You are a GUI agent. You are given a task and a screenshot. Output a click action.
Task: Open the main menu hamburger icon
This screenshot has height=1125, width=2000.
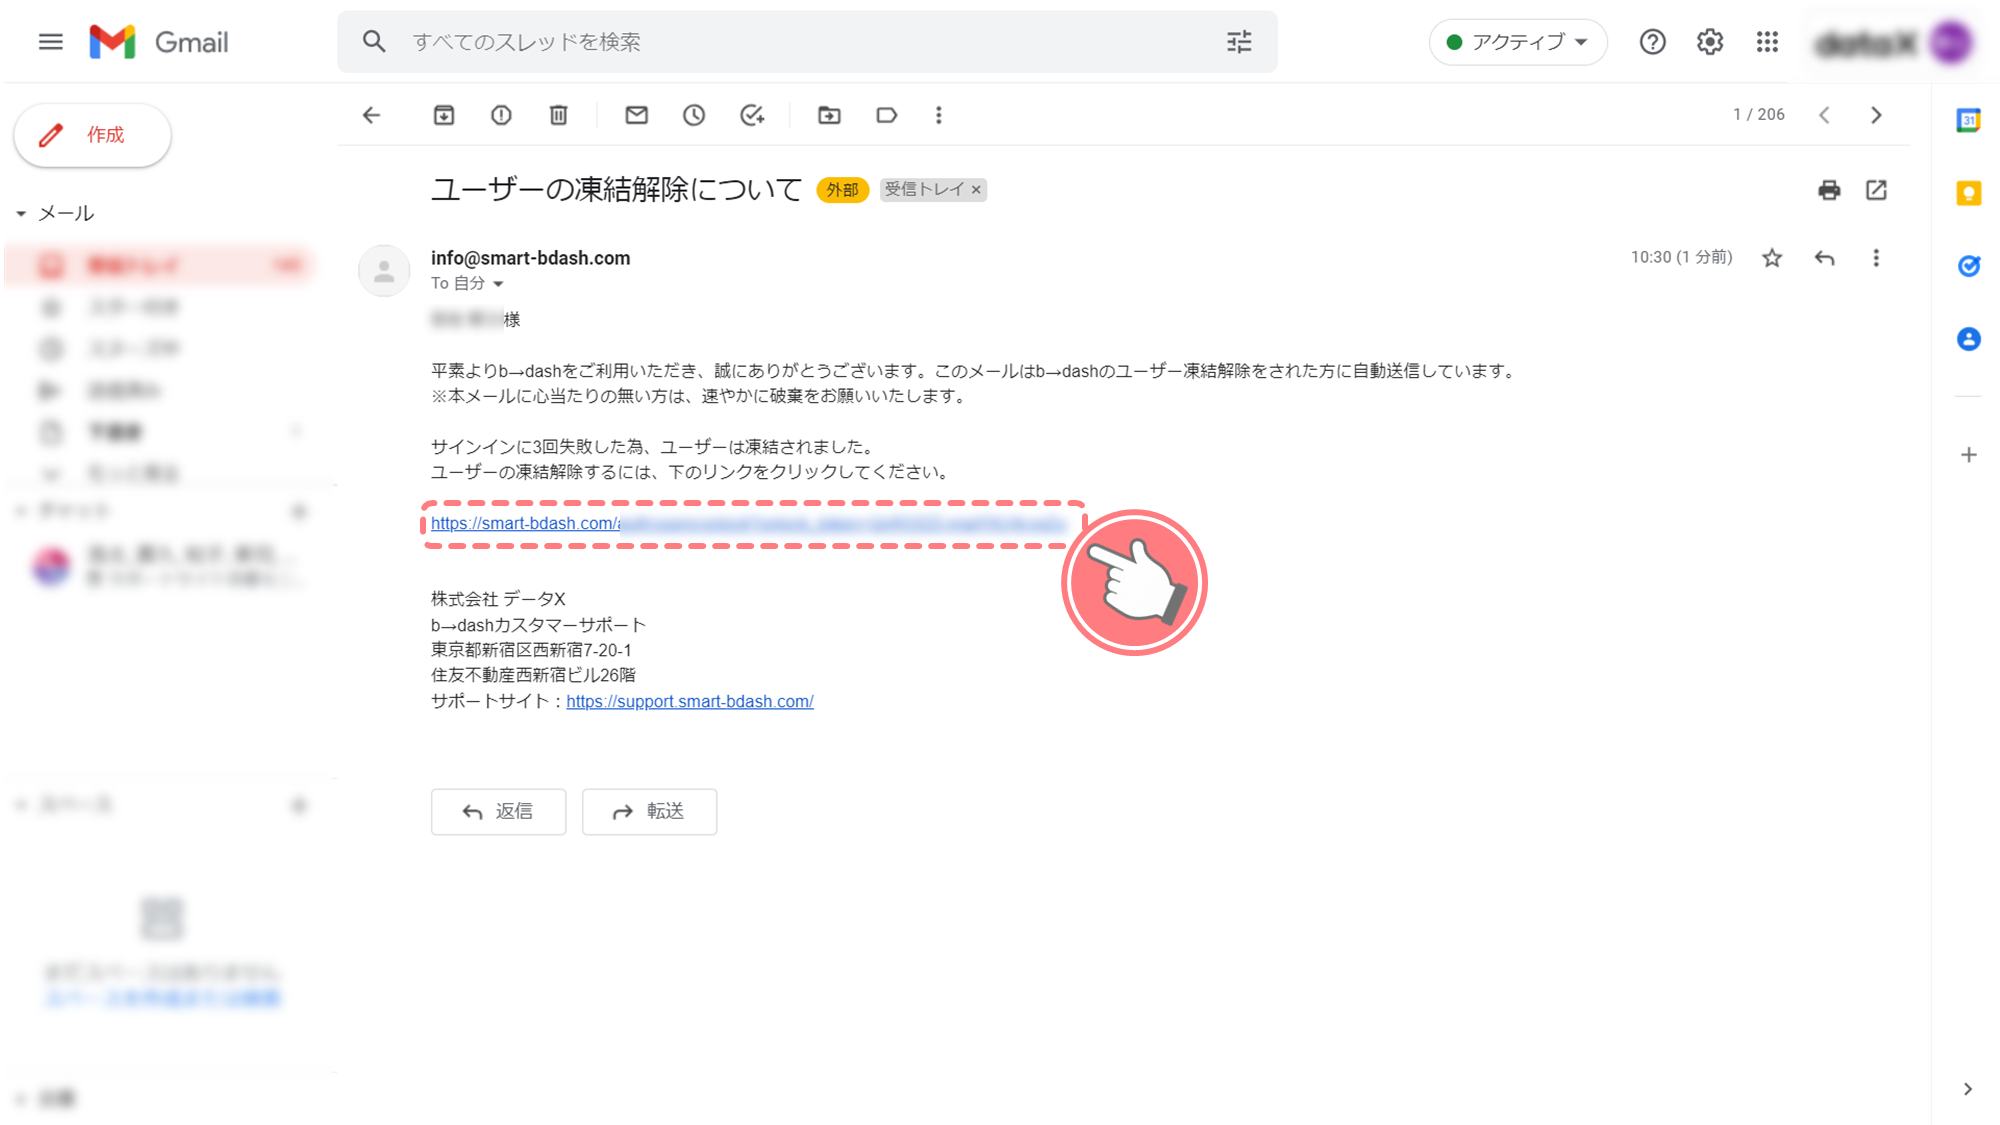pyautogui.click(x=51, y=42)
